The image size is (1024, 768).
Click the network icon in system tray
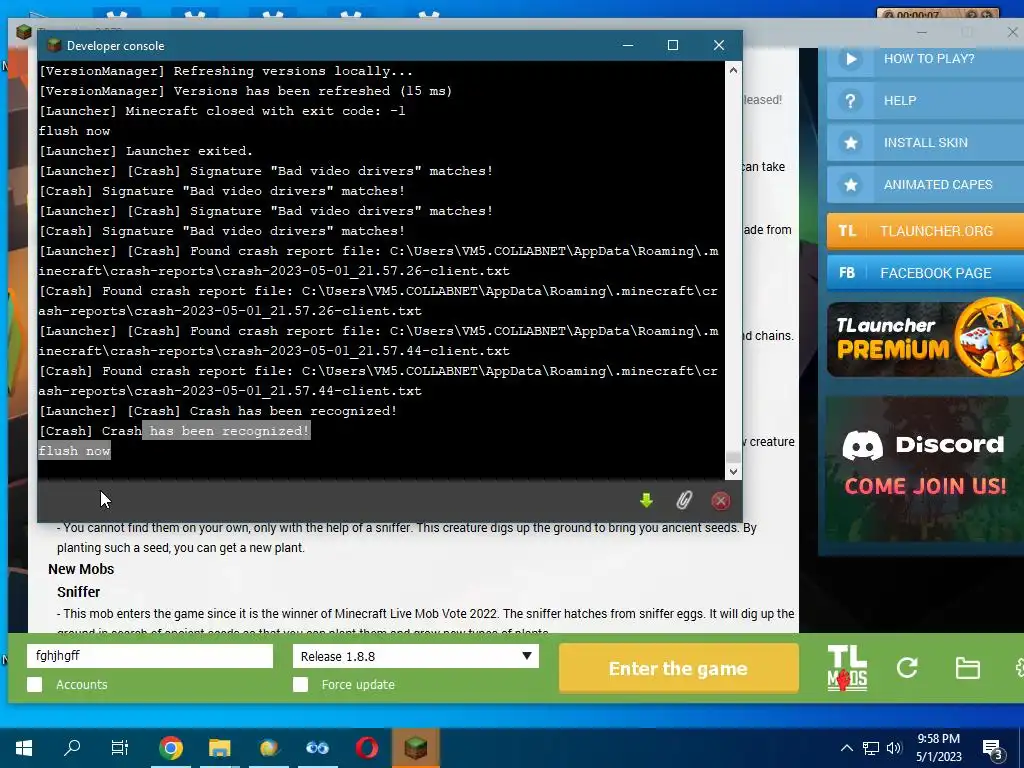[x=871, y=748]
